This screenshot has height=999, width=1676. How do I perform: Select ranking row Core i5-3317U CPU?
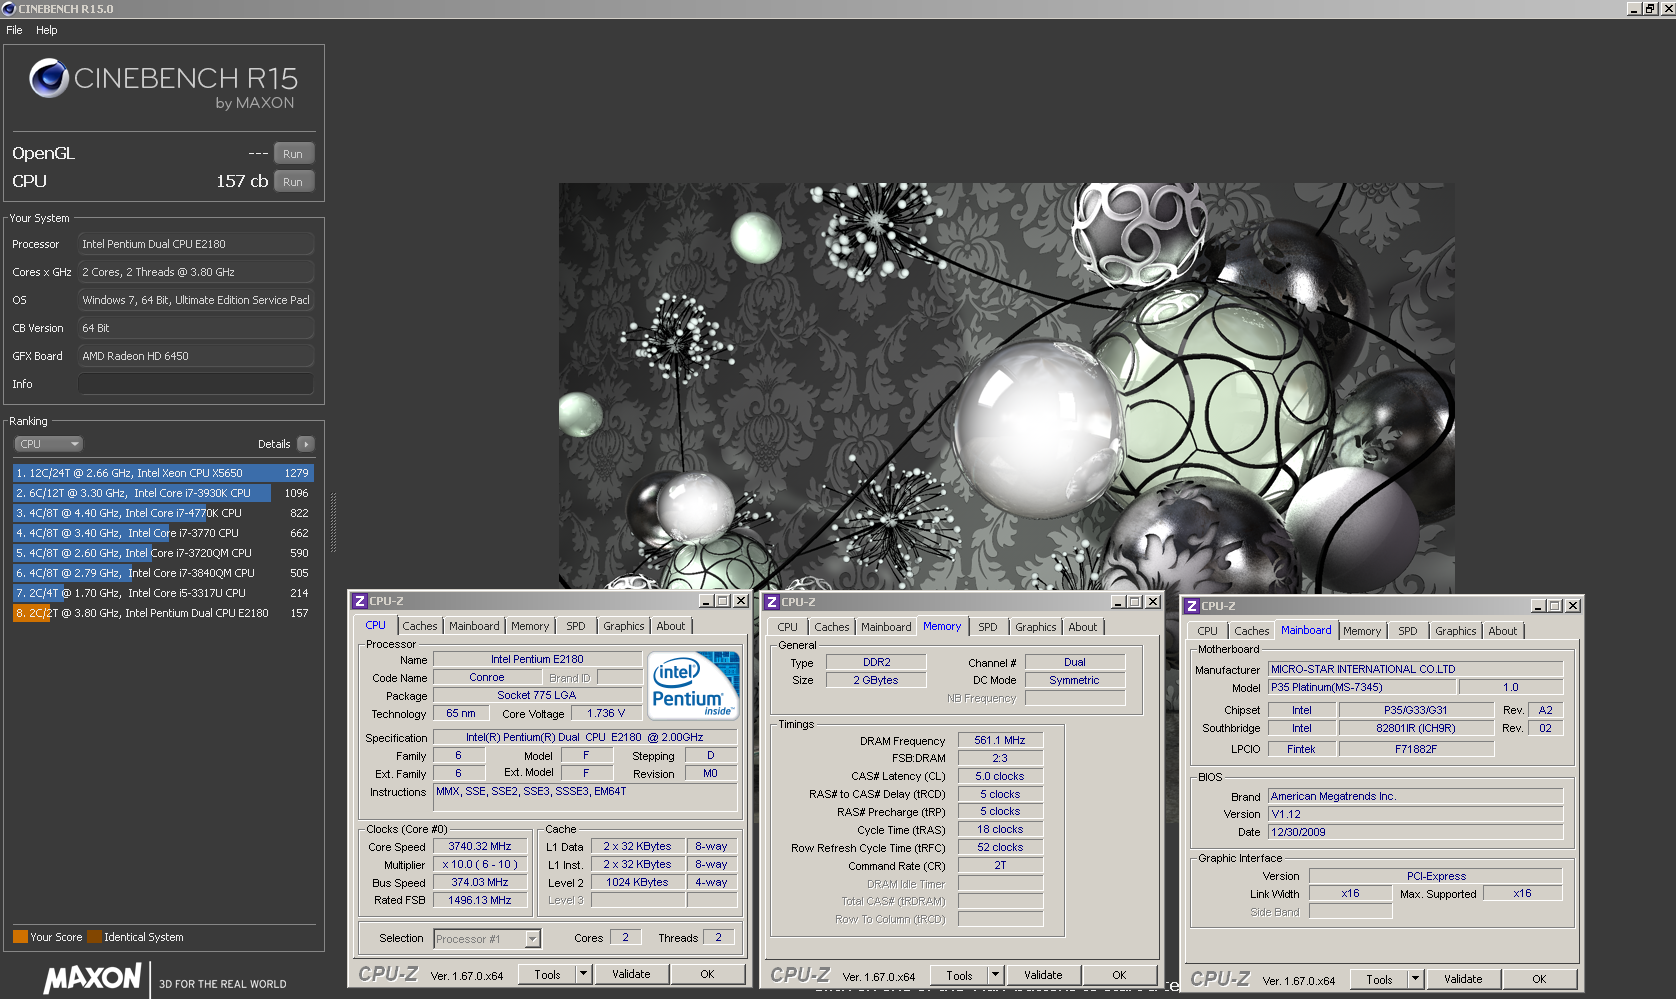coord(163,593)
